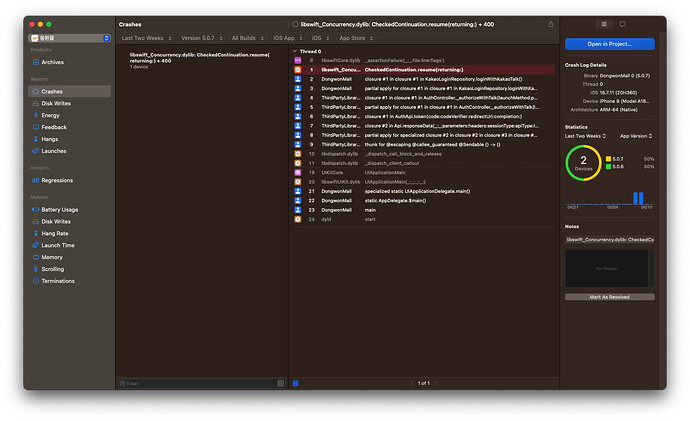This screenshot has height=421, width=690.
Task: Select frame 0 _assertionFailure row
Action: [423, 61]
